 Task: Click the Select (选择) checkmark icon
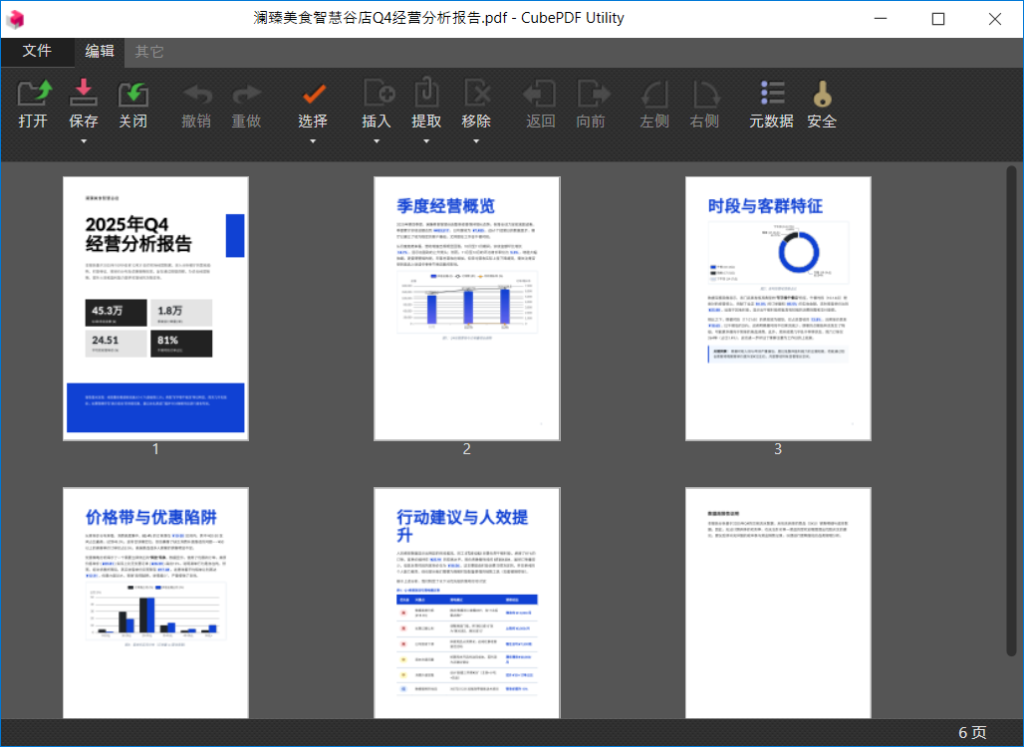pos(313,96)
